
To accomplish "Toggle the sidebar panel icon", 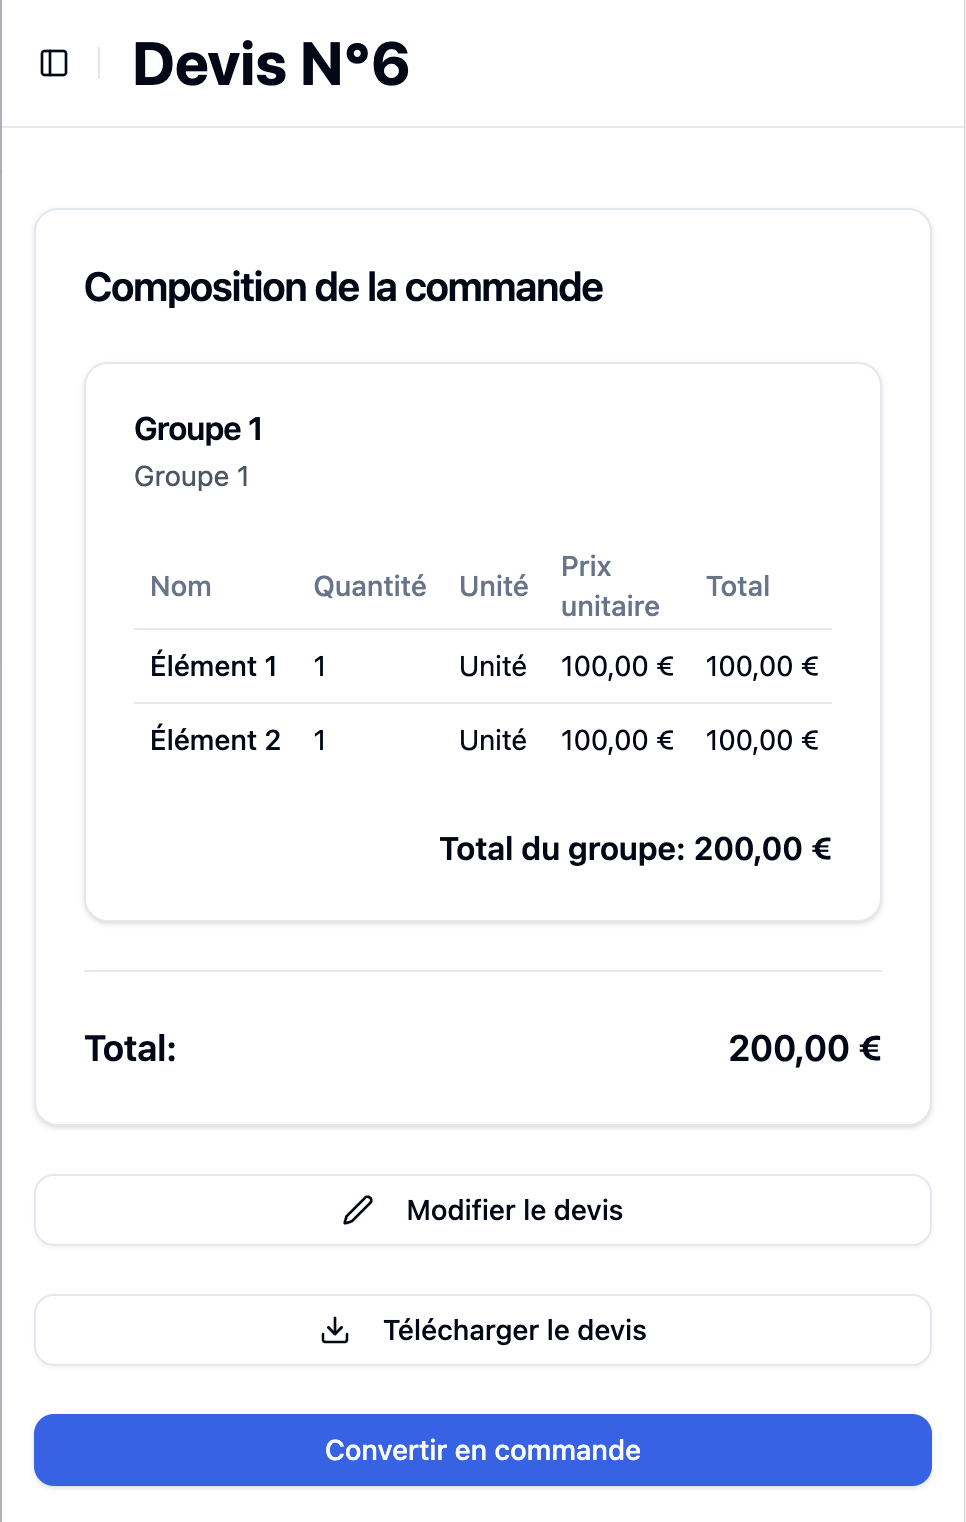I will click(x=54, y=64).
